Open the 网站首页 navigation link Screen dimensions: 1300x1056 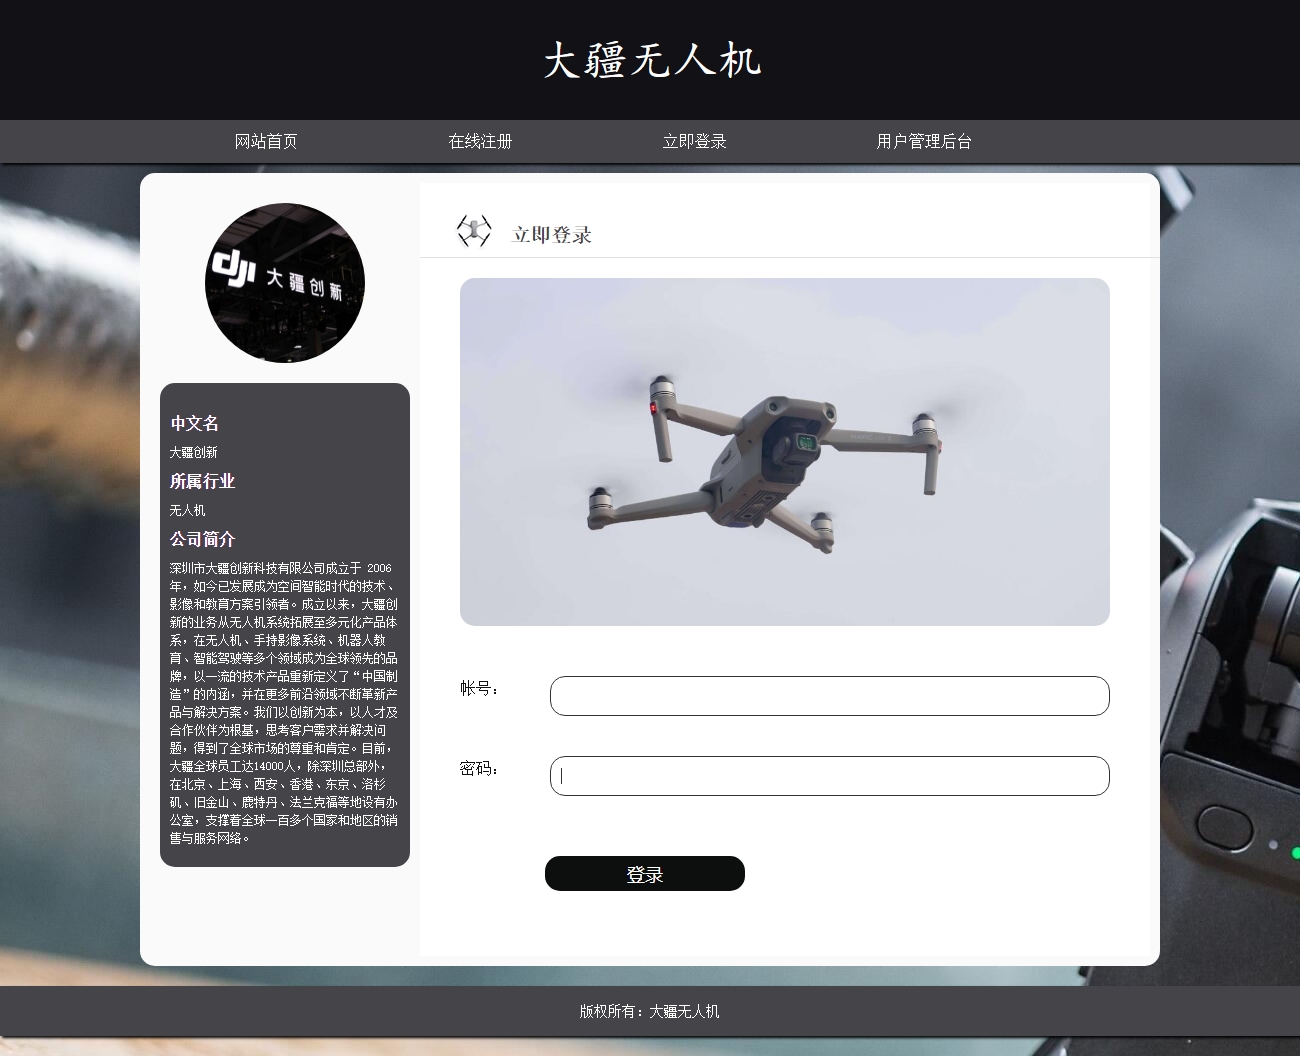[266, 141]
